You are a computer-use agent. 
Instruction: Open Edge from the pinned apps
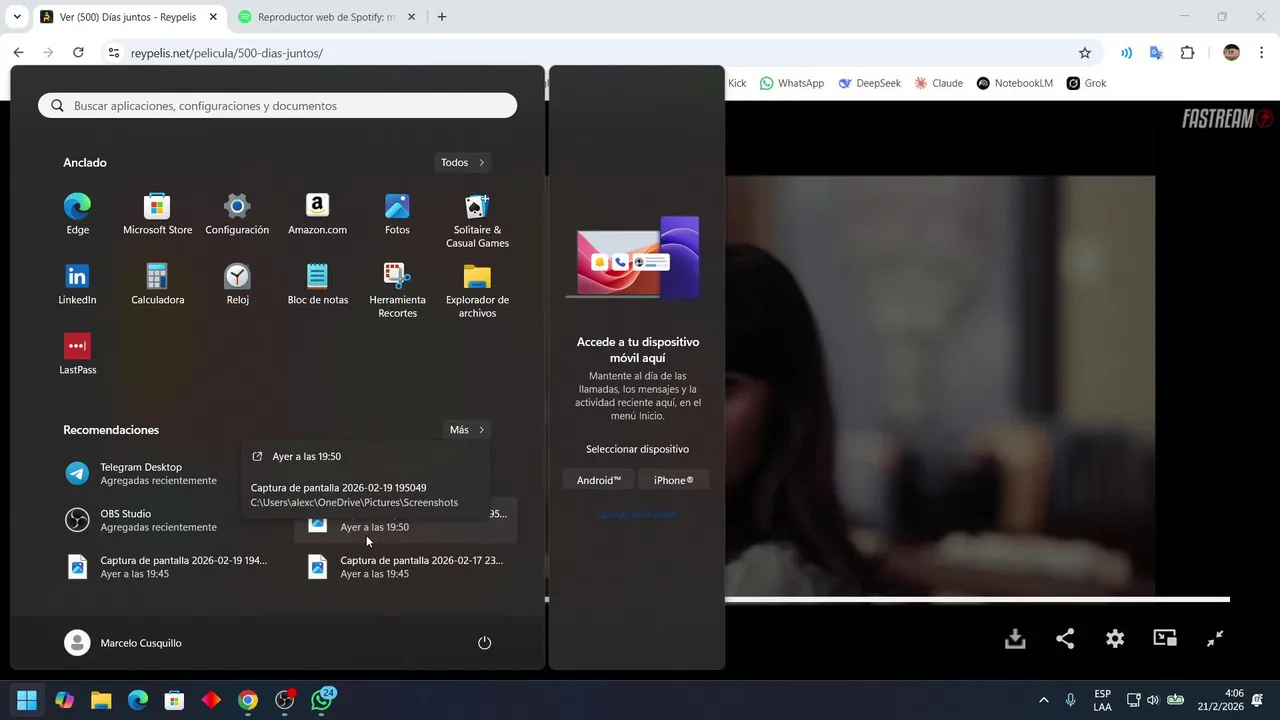coord(77,215)
